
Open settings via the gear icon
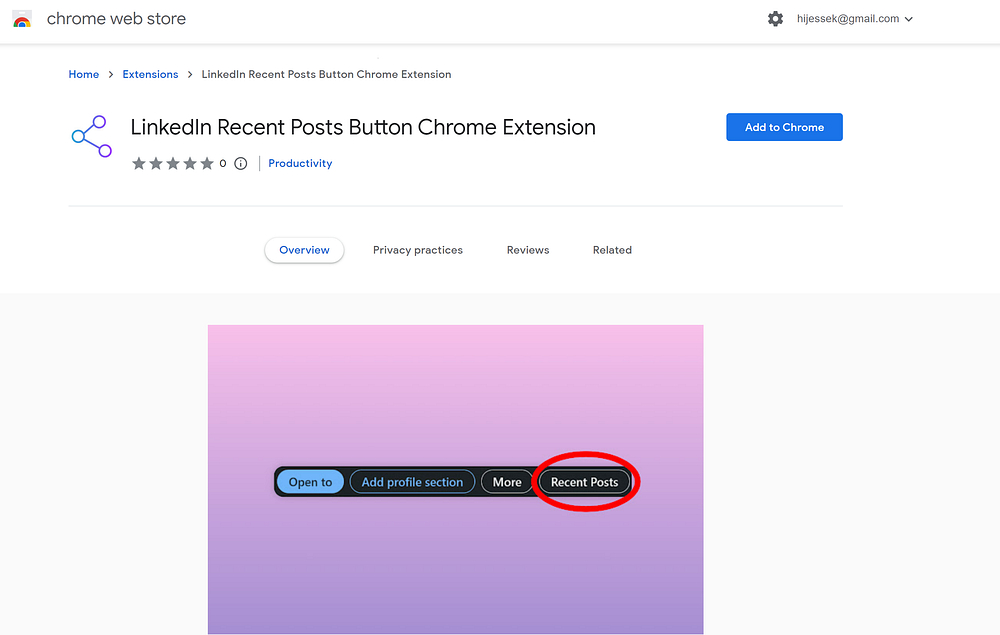(x=775, y=18)
